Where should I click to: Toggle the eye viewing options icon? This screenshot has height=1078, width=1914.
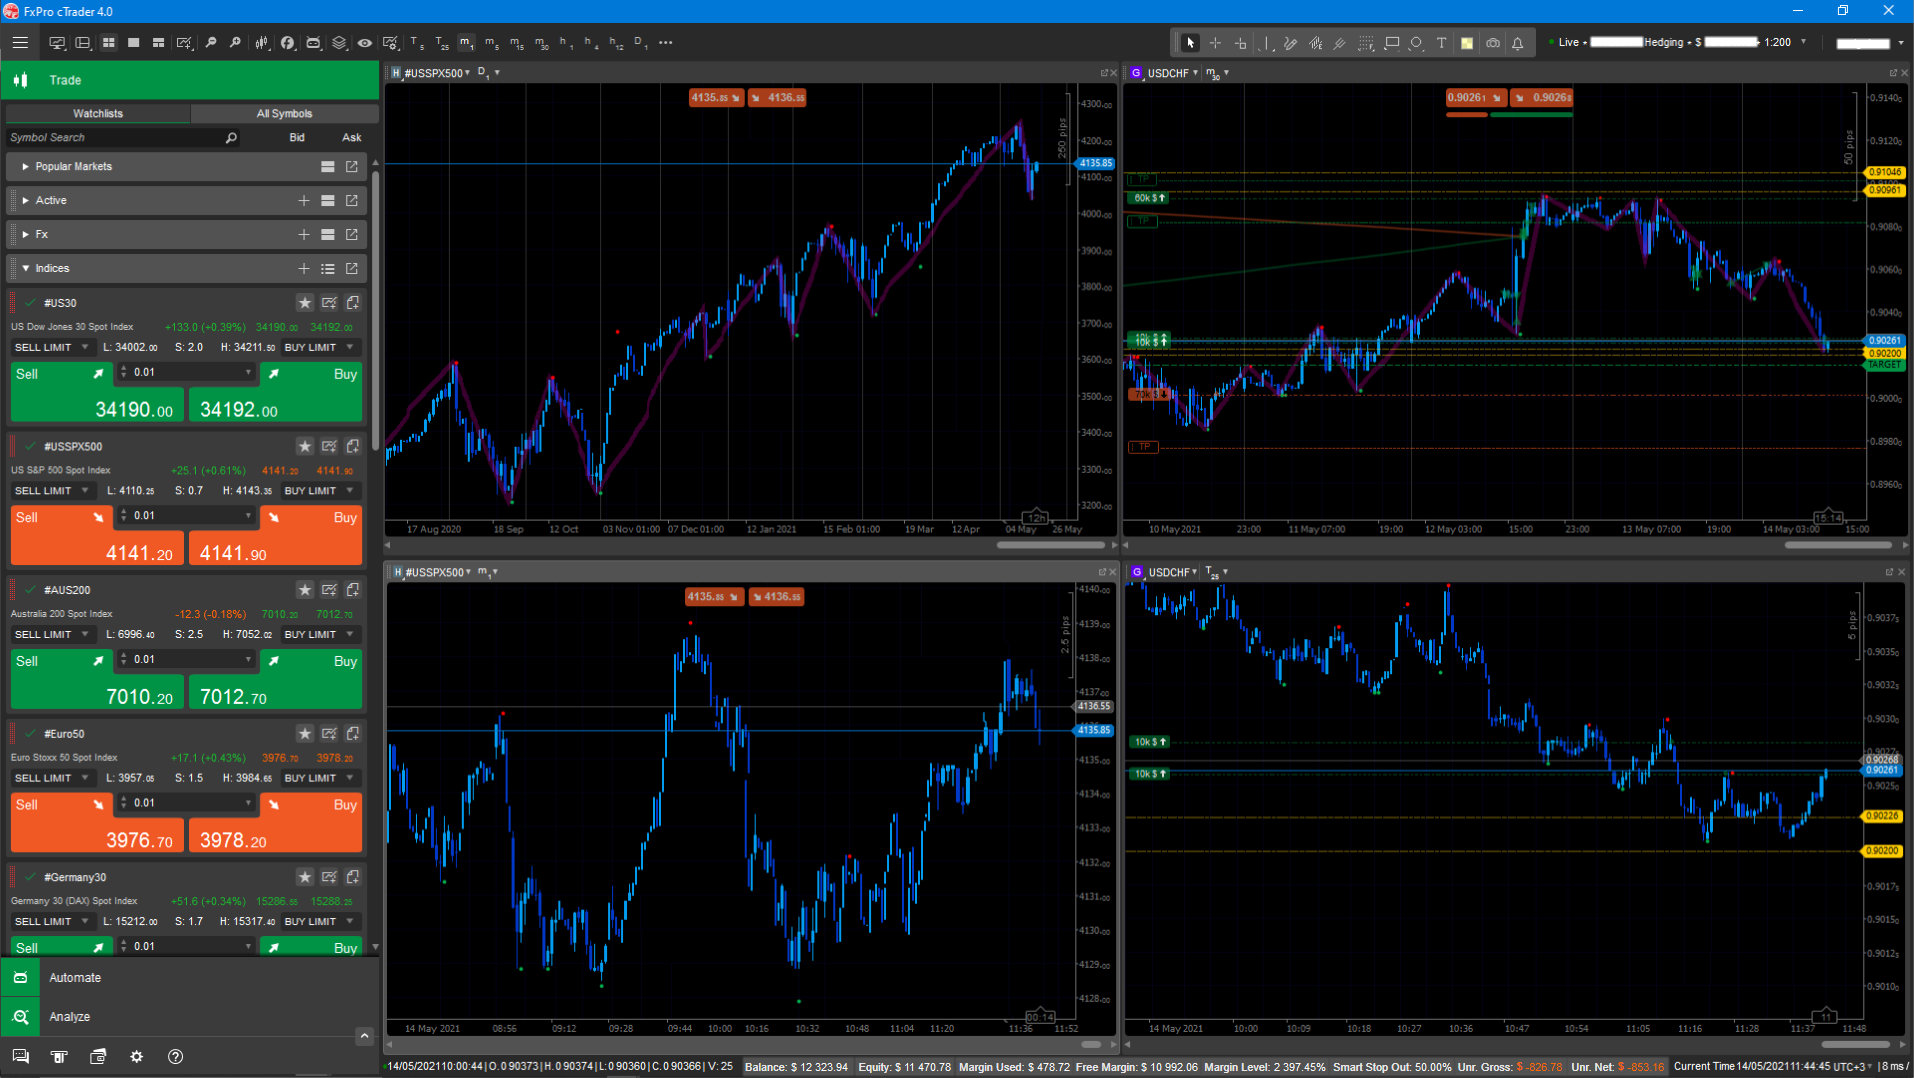(365, 43)
